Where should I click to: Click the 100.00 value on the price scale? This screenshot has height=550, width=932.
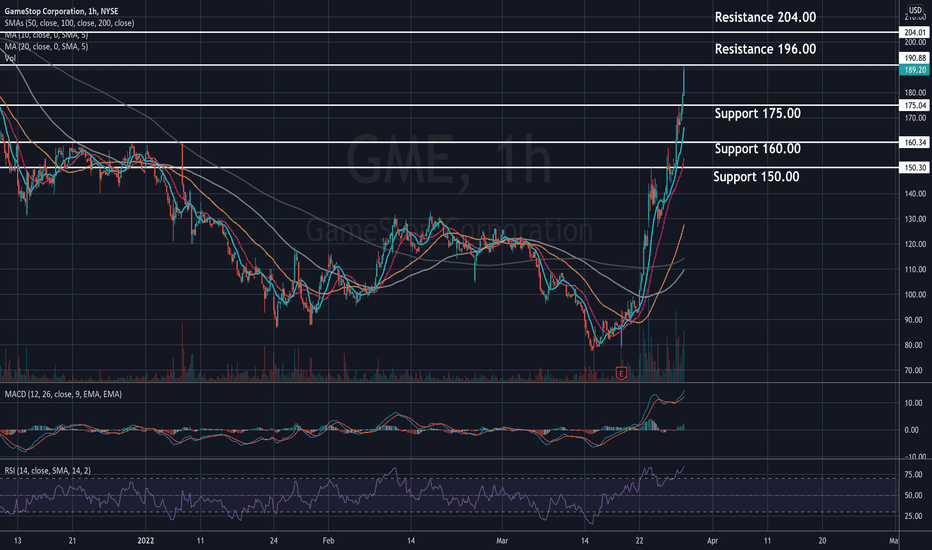click(x=915, y=295)
